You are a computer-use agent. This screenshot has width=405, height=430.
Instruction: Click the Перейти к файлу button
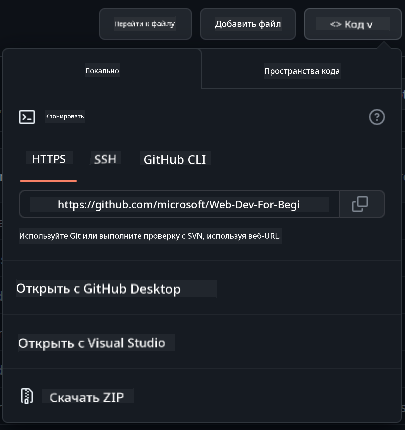point(145,24)
